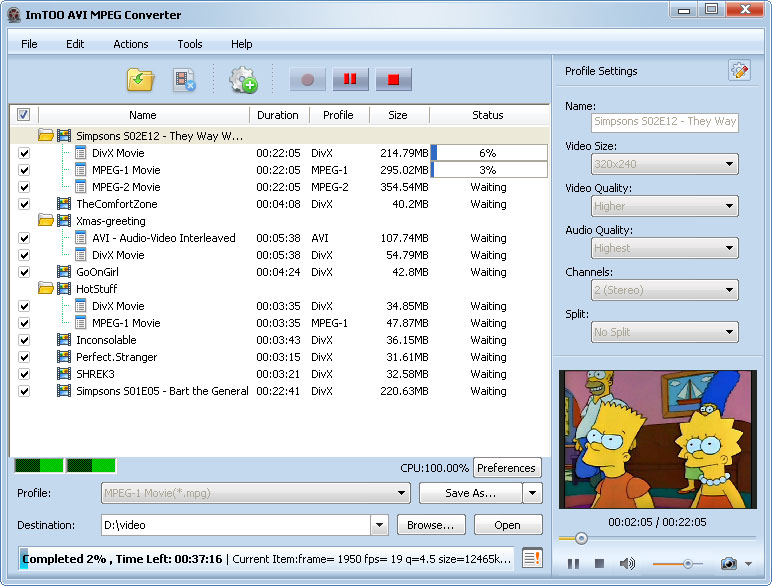The width and height of the screenshot is (772, 586).
Task: Open the log report icon
Action: coord(532,558)
